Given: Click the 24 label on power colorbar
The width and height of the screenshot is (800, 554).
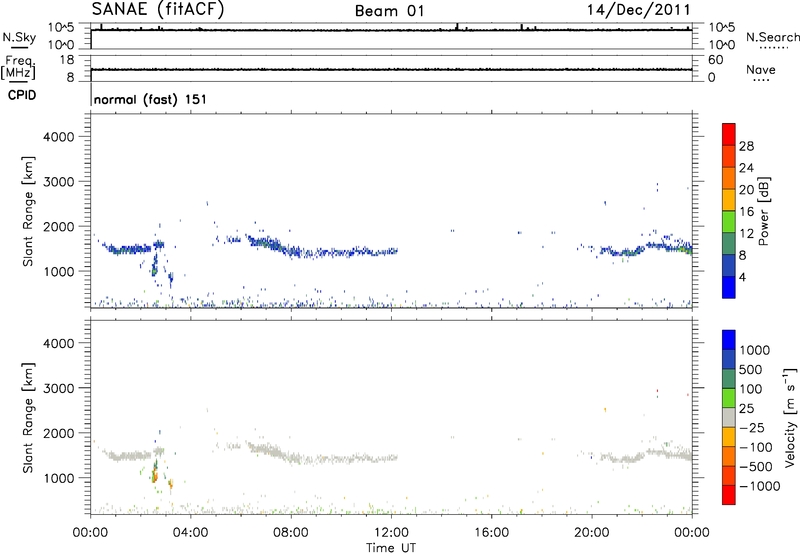Looking at the screenshot, I should (746, 168).
